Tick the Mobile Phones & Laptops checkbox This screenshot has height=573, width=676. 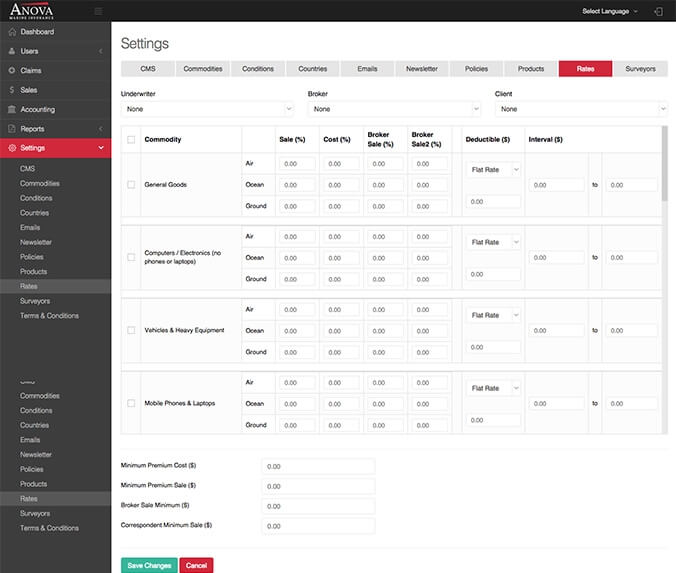coord(131,403)
